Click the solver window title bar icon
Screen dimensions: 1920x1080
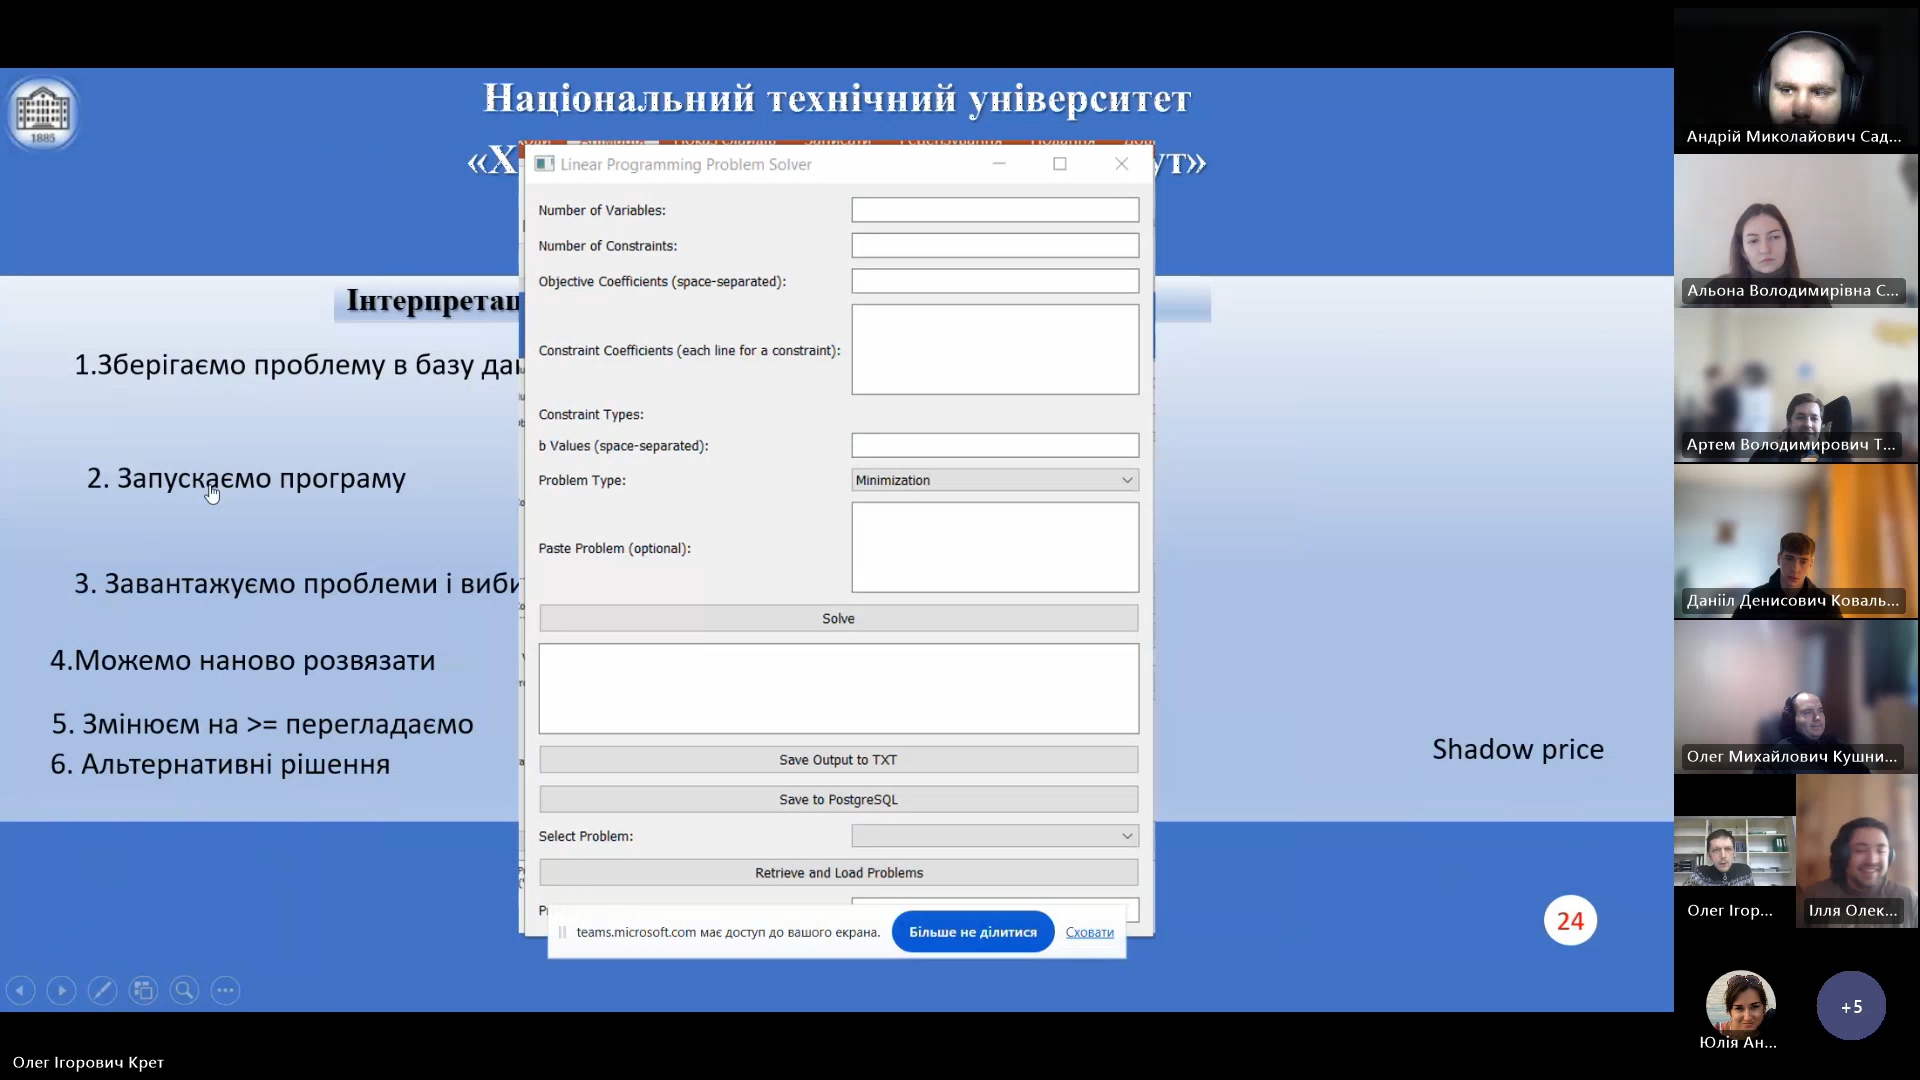[544, 164]
